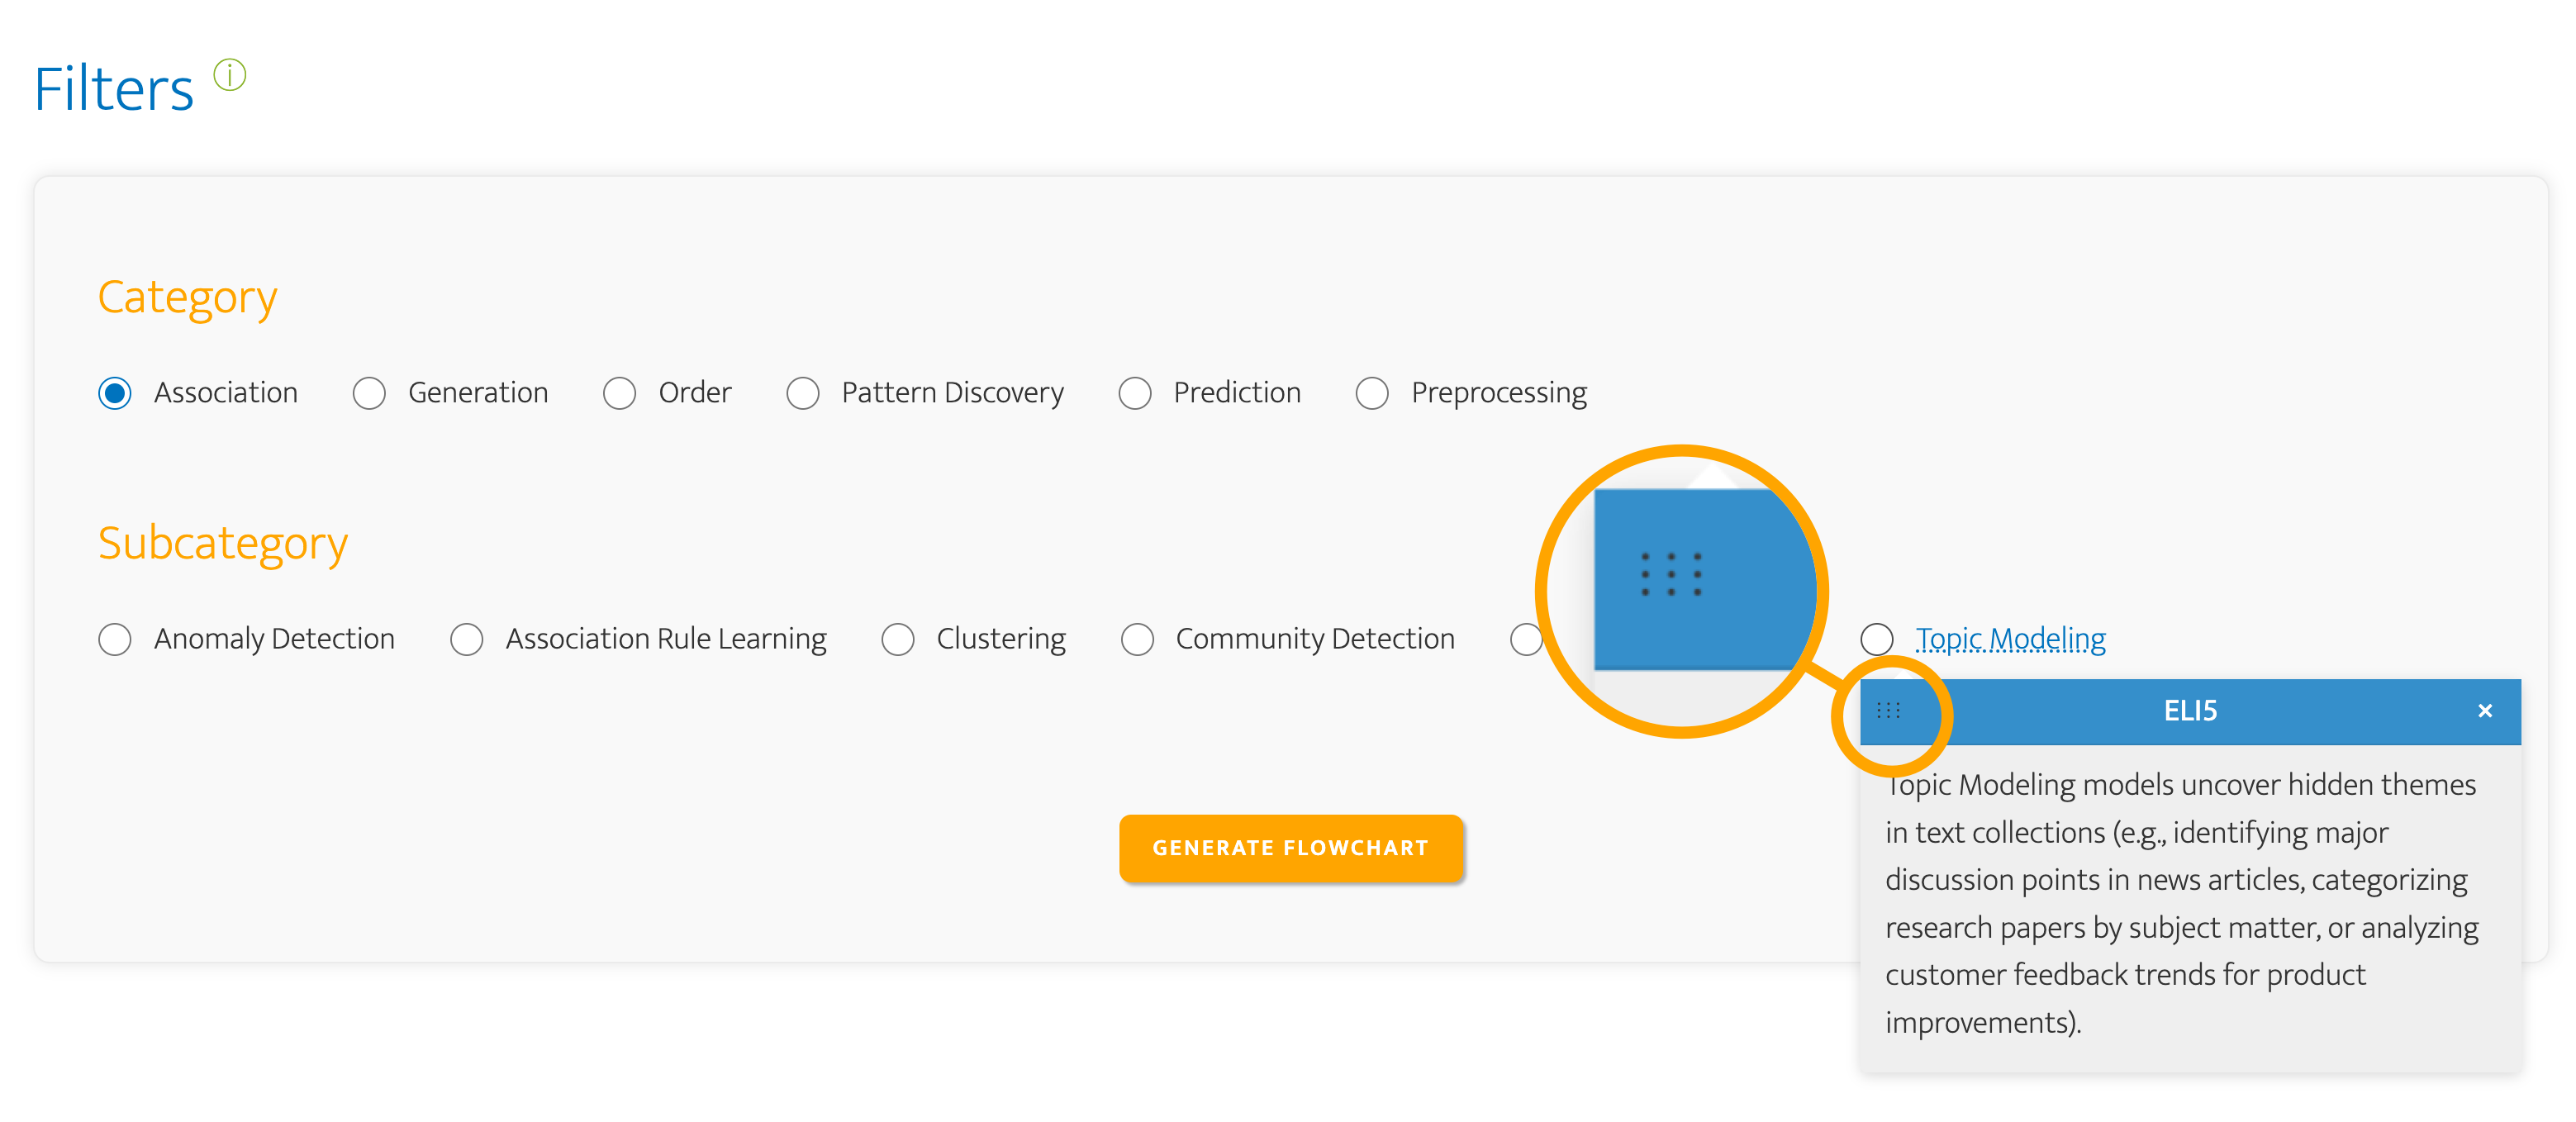Select the Topic Modeling radio button
Screen dimensions: 2576x1122
click(x=1876, y=639)
